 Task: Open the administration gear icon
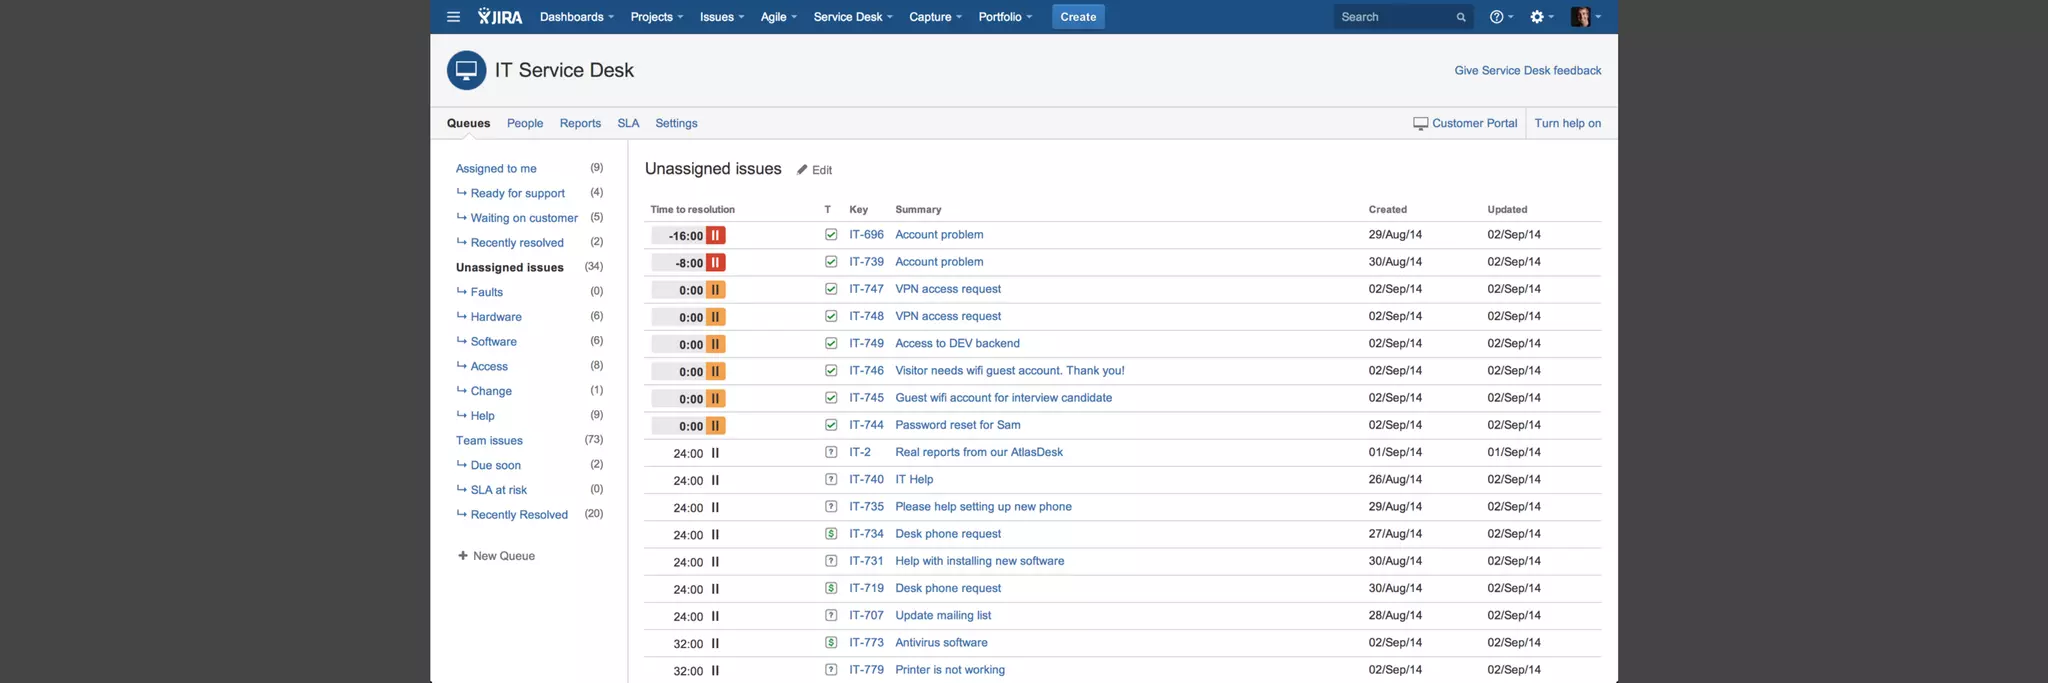[1537, 17]
